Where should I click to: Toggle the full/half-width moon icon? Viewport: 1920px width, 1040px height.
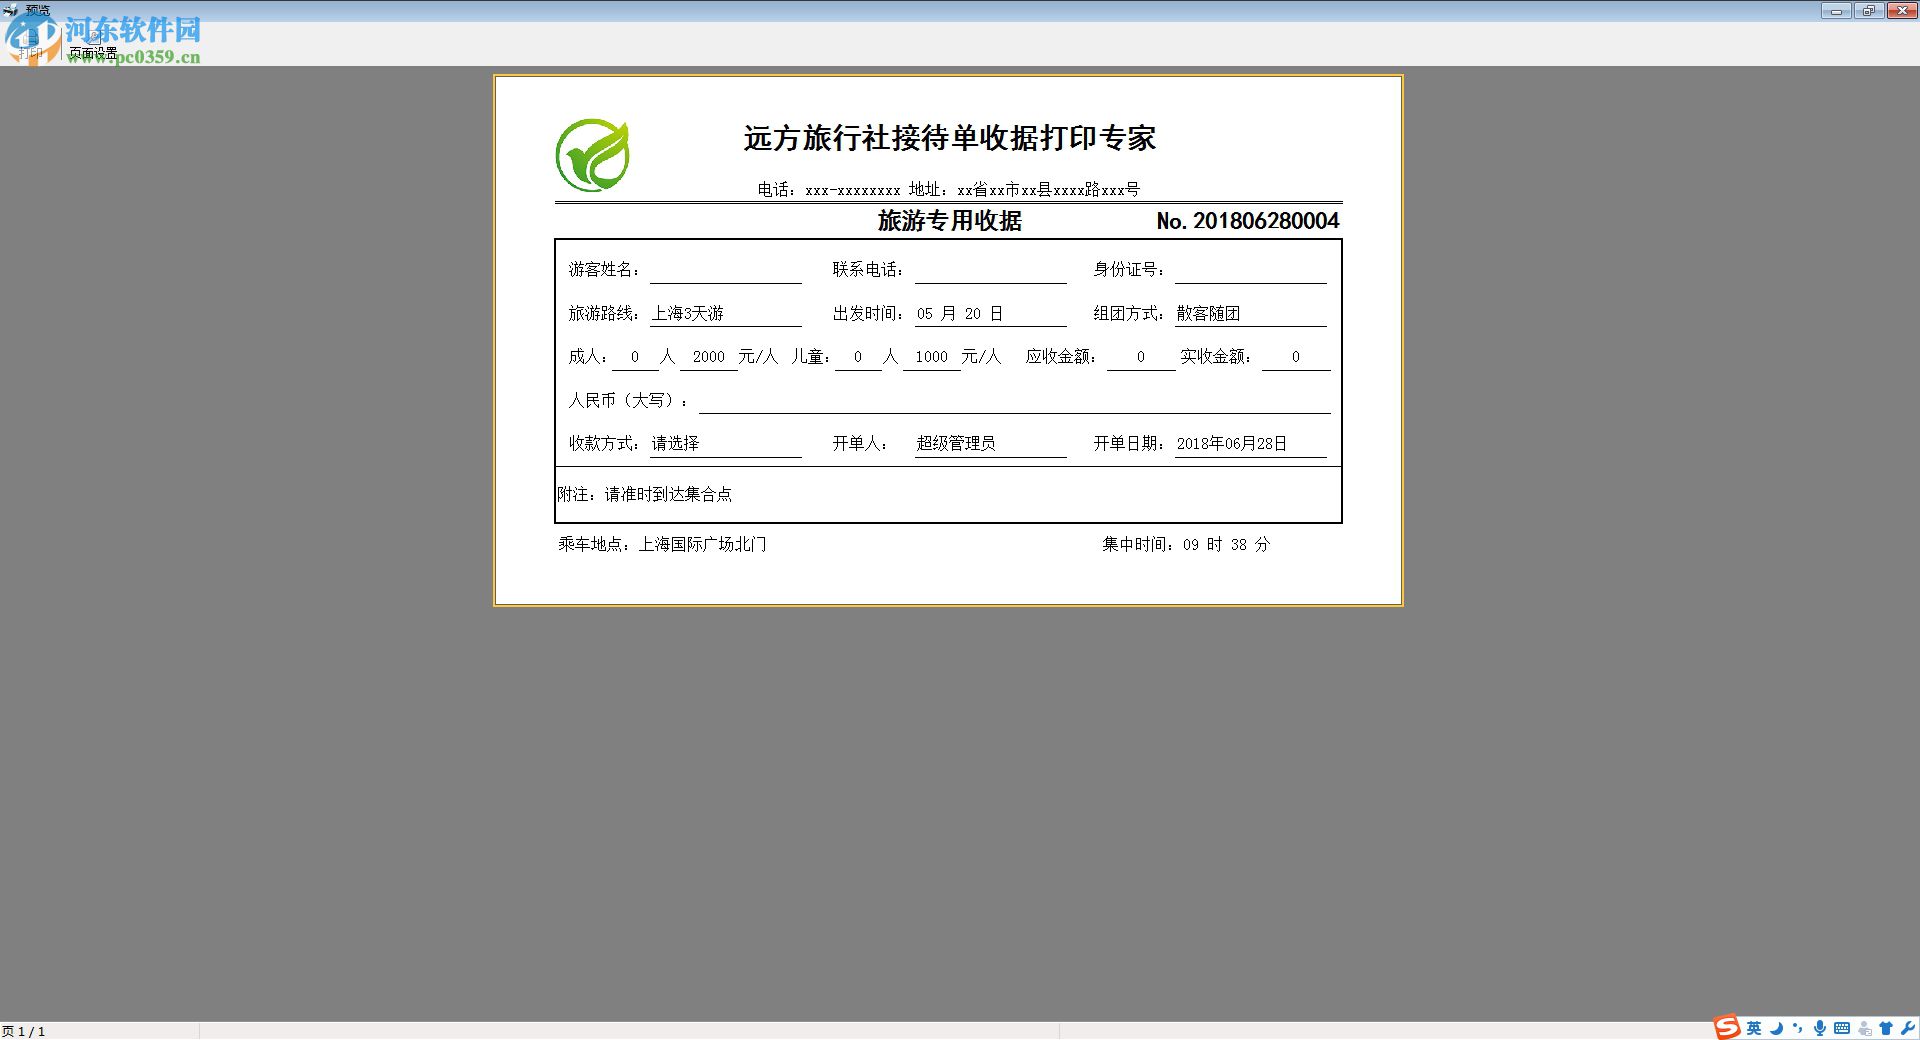(x=1778, y=1028)
